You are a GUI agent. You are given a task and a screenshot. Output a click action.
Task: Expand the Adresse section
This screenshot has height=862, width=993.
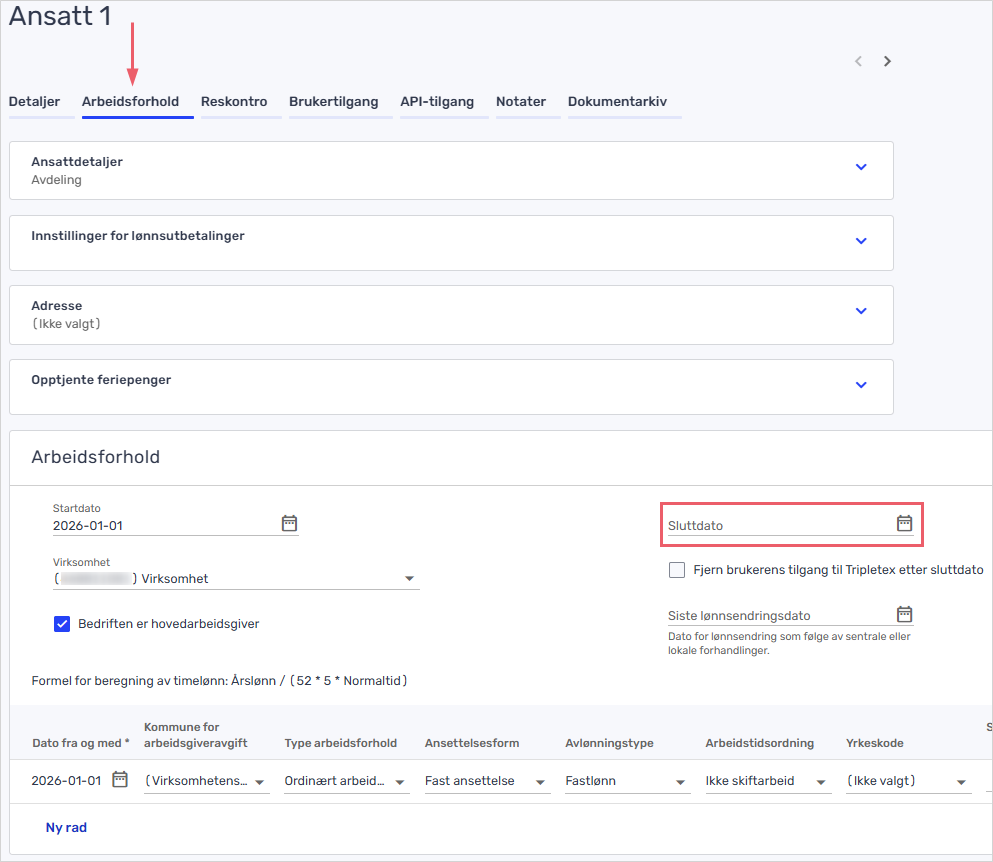861,311
